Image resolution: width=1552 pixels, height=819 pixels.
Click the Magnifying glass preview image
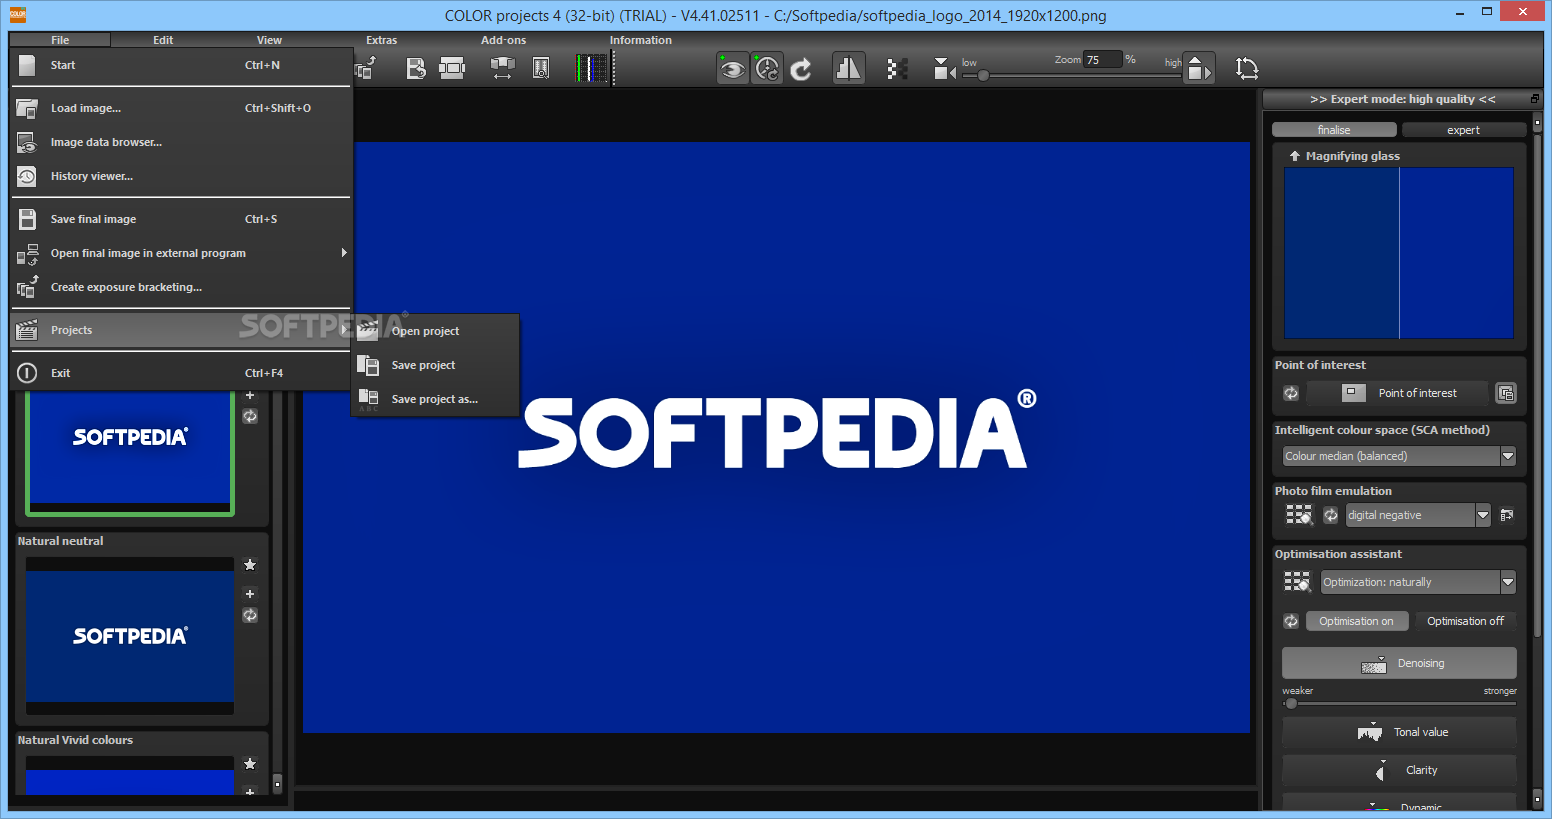tap(1399, 253)
